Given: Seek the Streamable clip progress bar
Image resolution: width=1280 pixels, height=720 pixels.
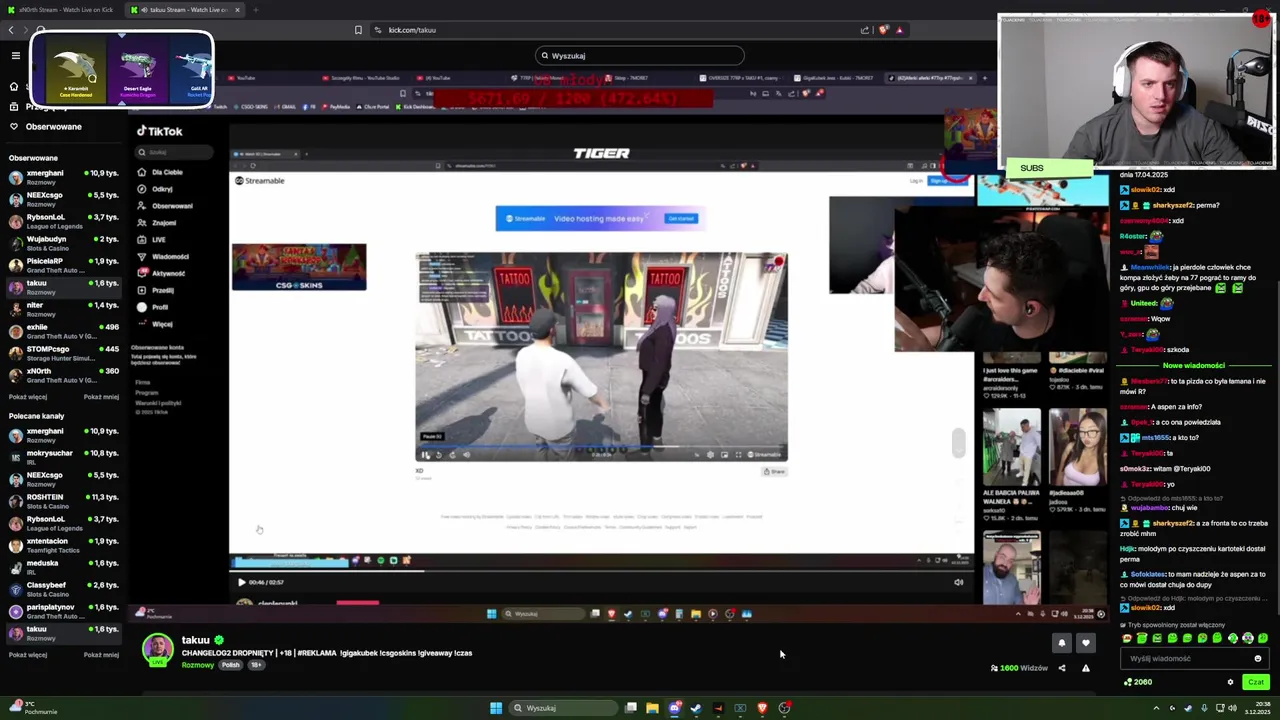Looking at the screenshot, I should [601, 447].
